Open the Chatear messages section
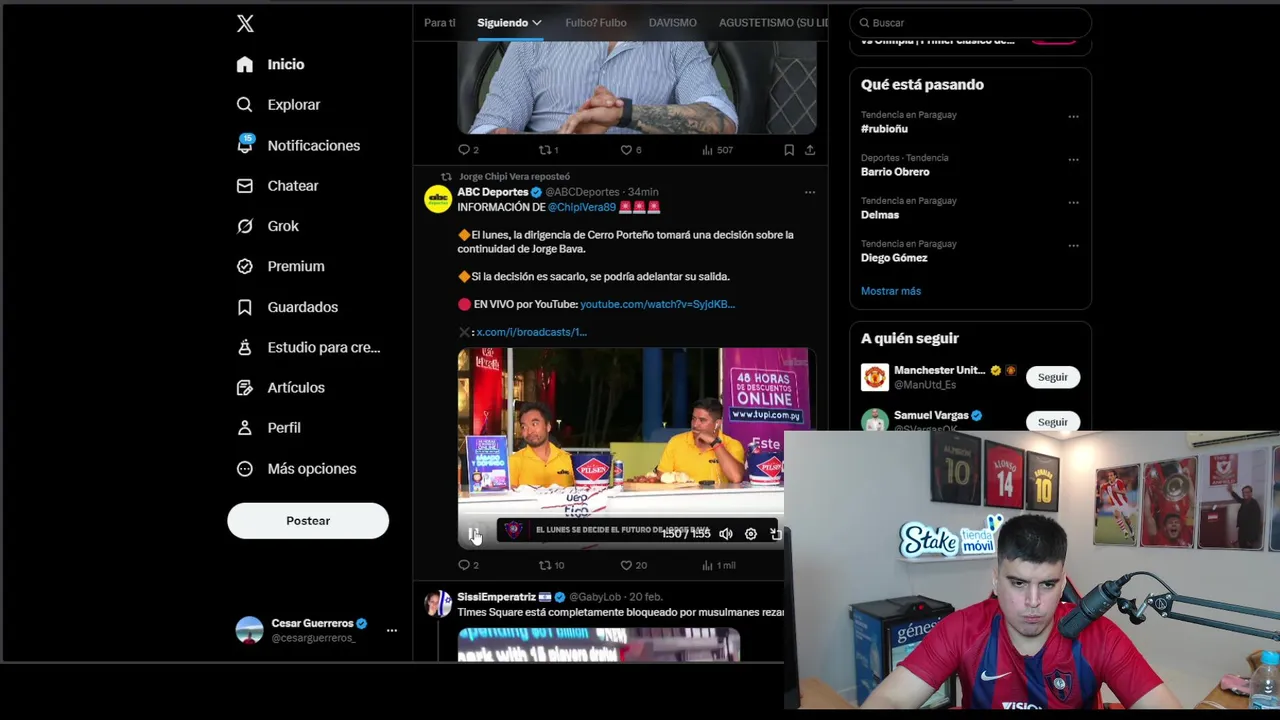Image resolution: width=1280 pixels, height=720 pixels. [x=277, y=186]
